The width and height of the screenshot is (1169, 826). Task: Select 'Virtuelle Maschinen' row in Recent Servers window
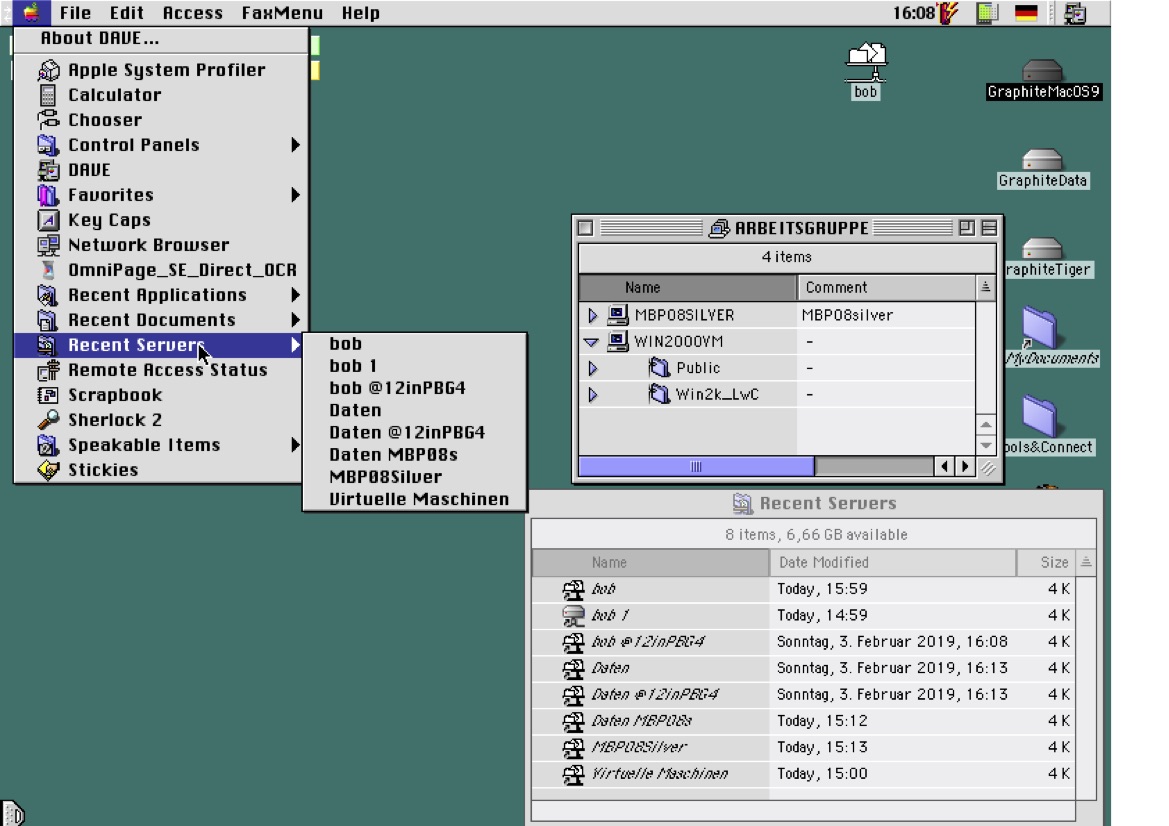[x=803, y=774]
